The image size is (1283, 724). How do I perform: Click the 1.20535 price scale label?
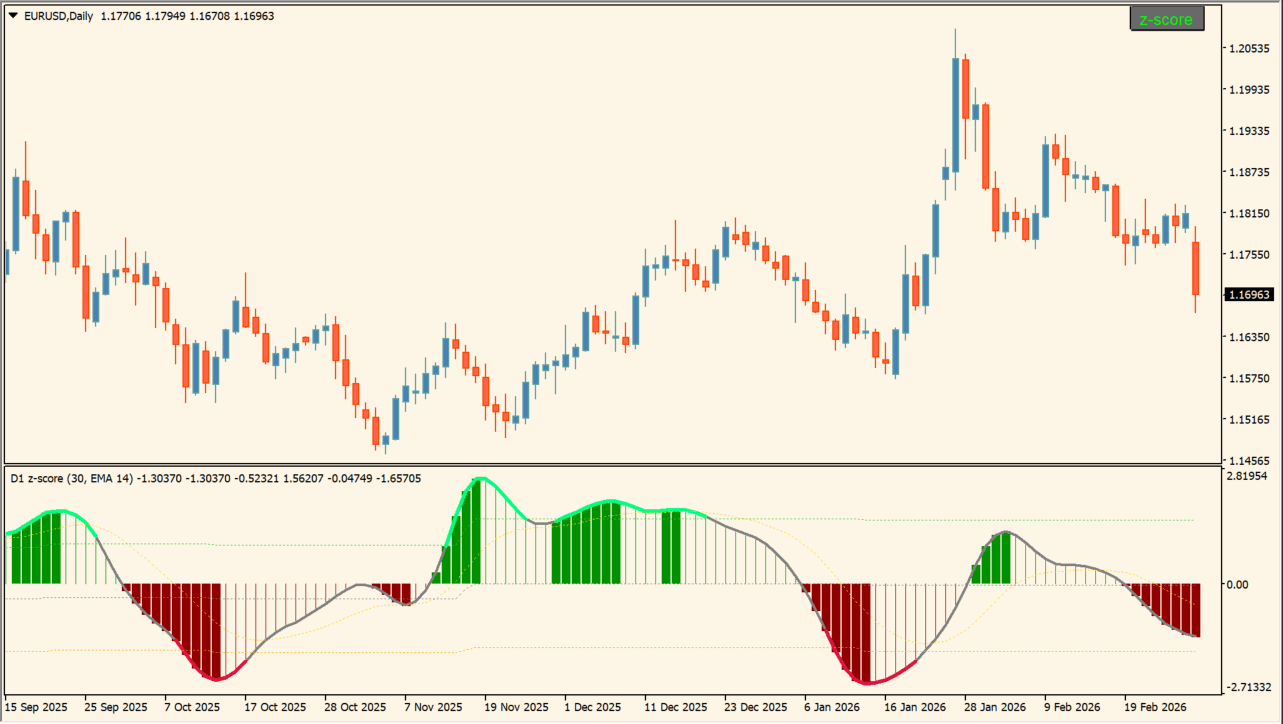pos(1248,49)
